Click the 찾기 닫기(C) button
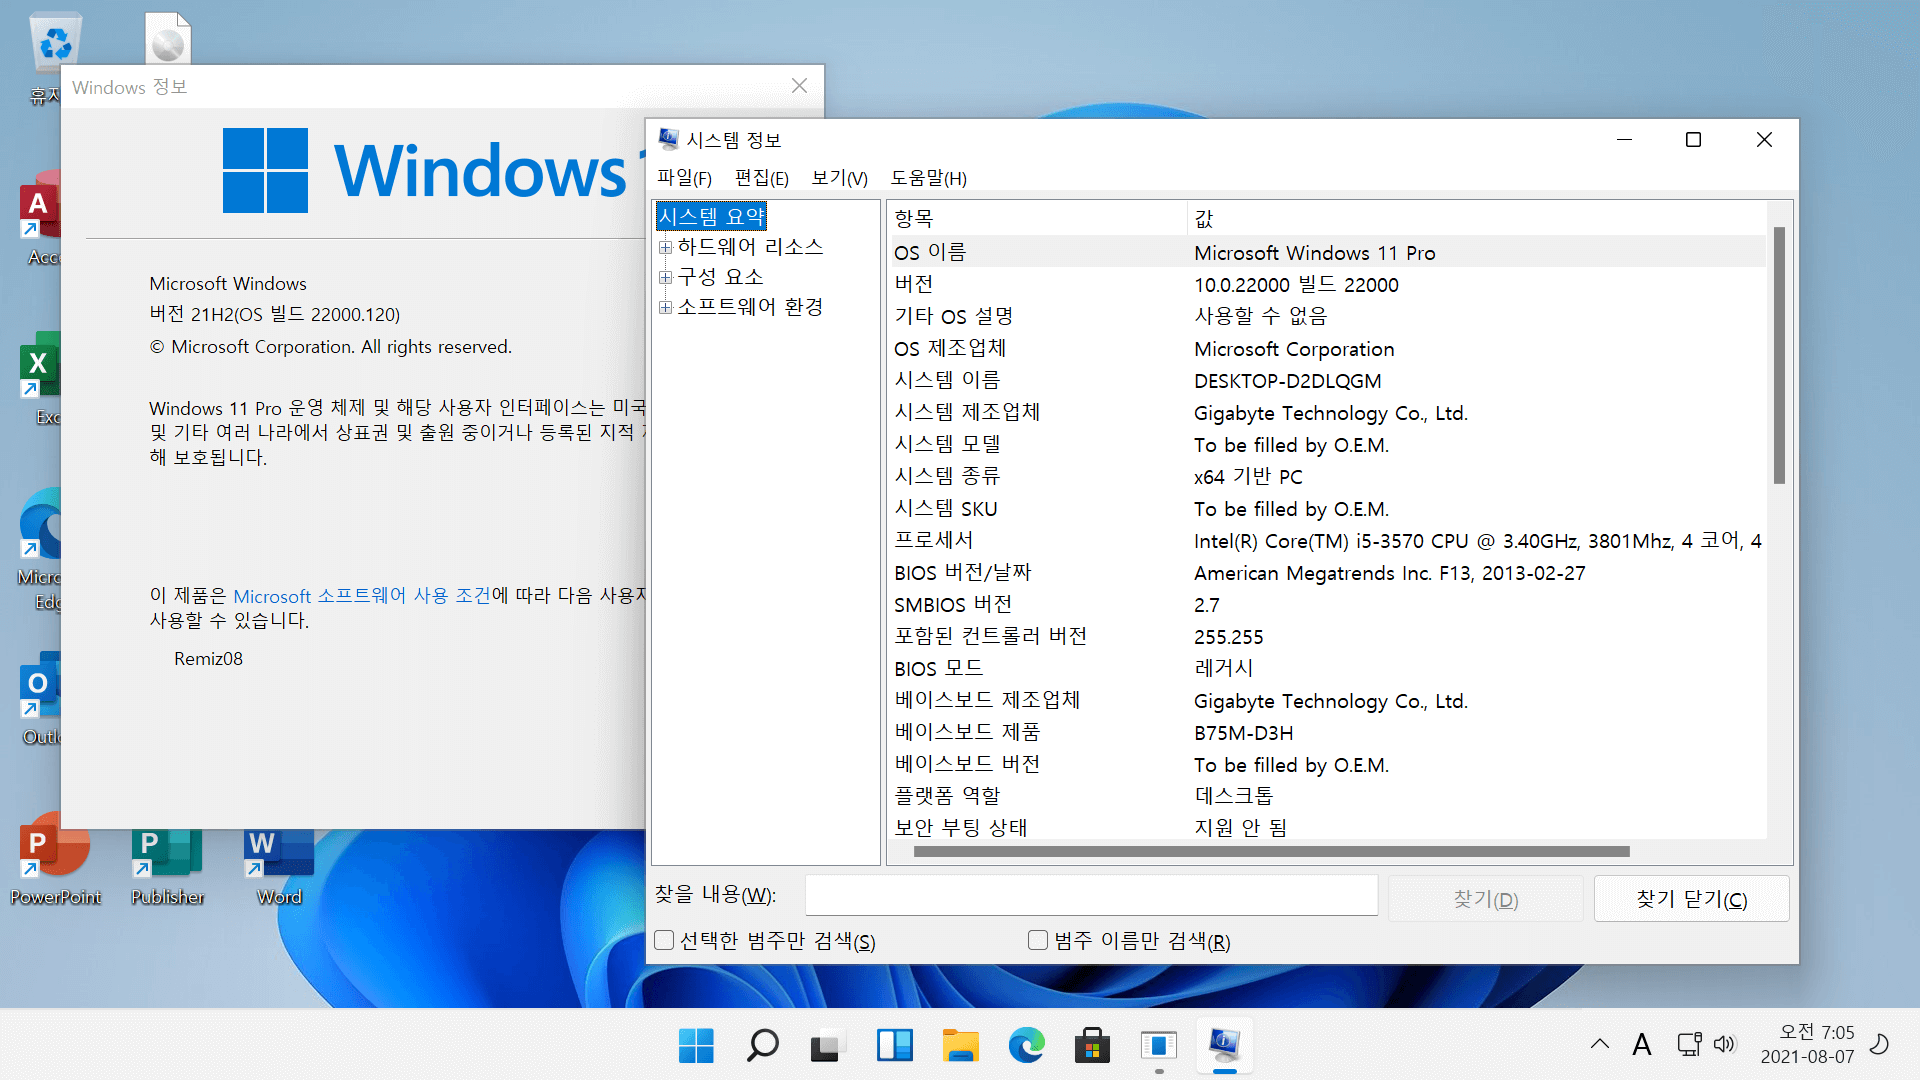Screen dimensions: 1920x1080 [1691, 899]
